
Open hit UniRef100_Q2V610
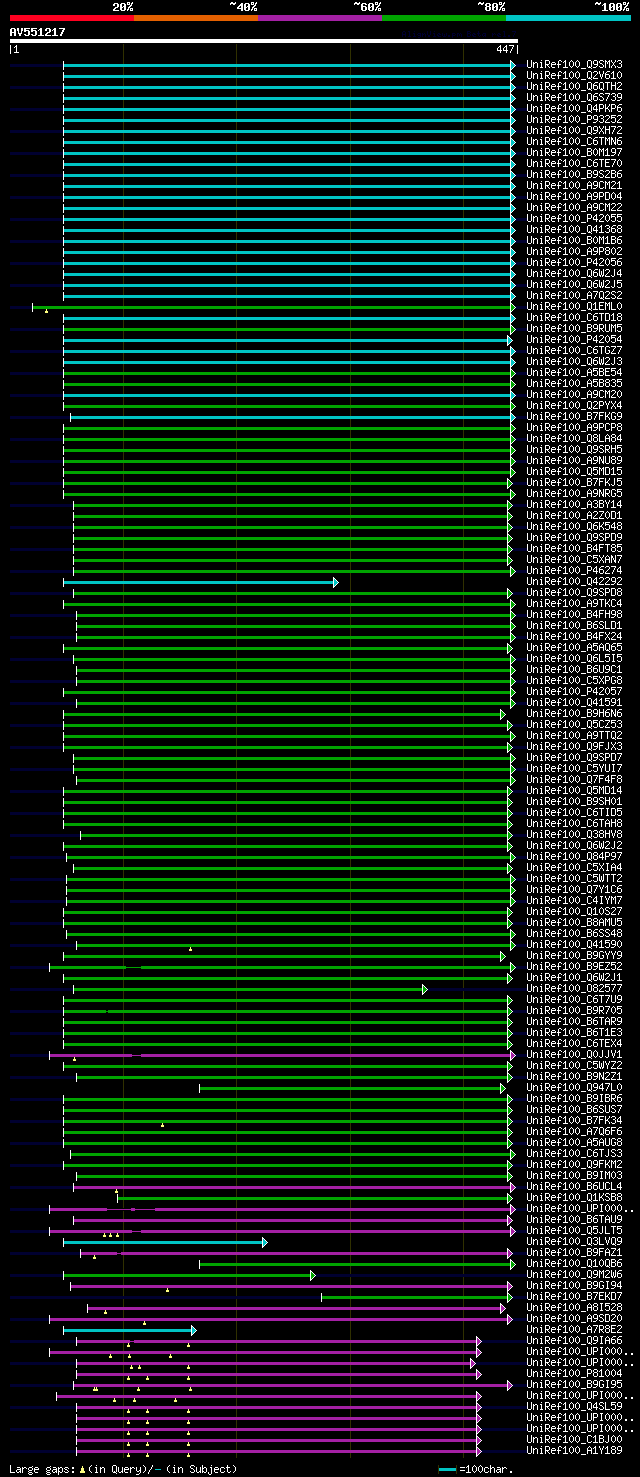(574, 75)
